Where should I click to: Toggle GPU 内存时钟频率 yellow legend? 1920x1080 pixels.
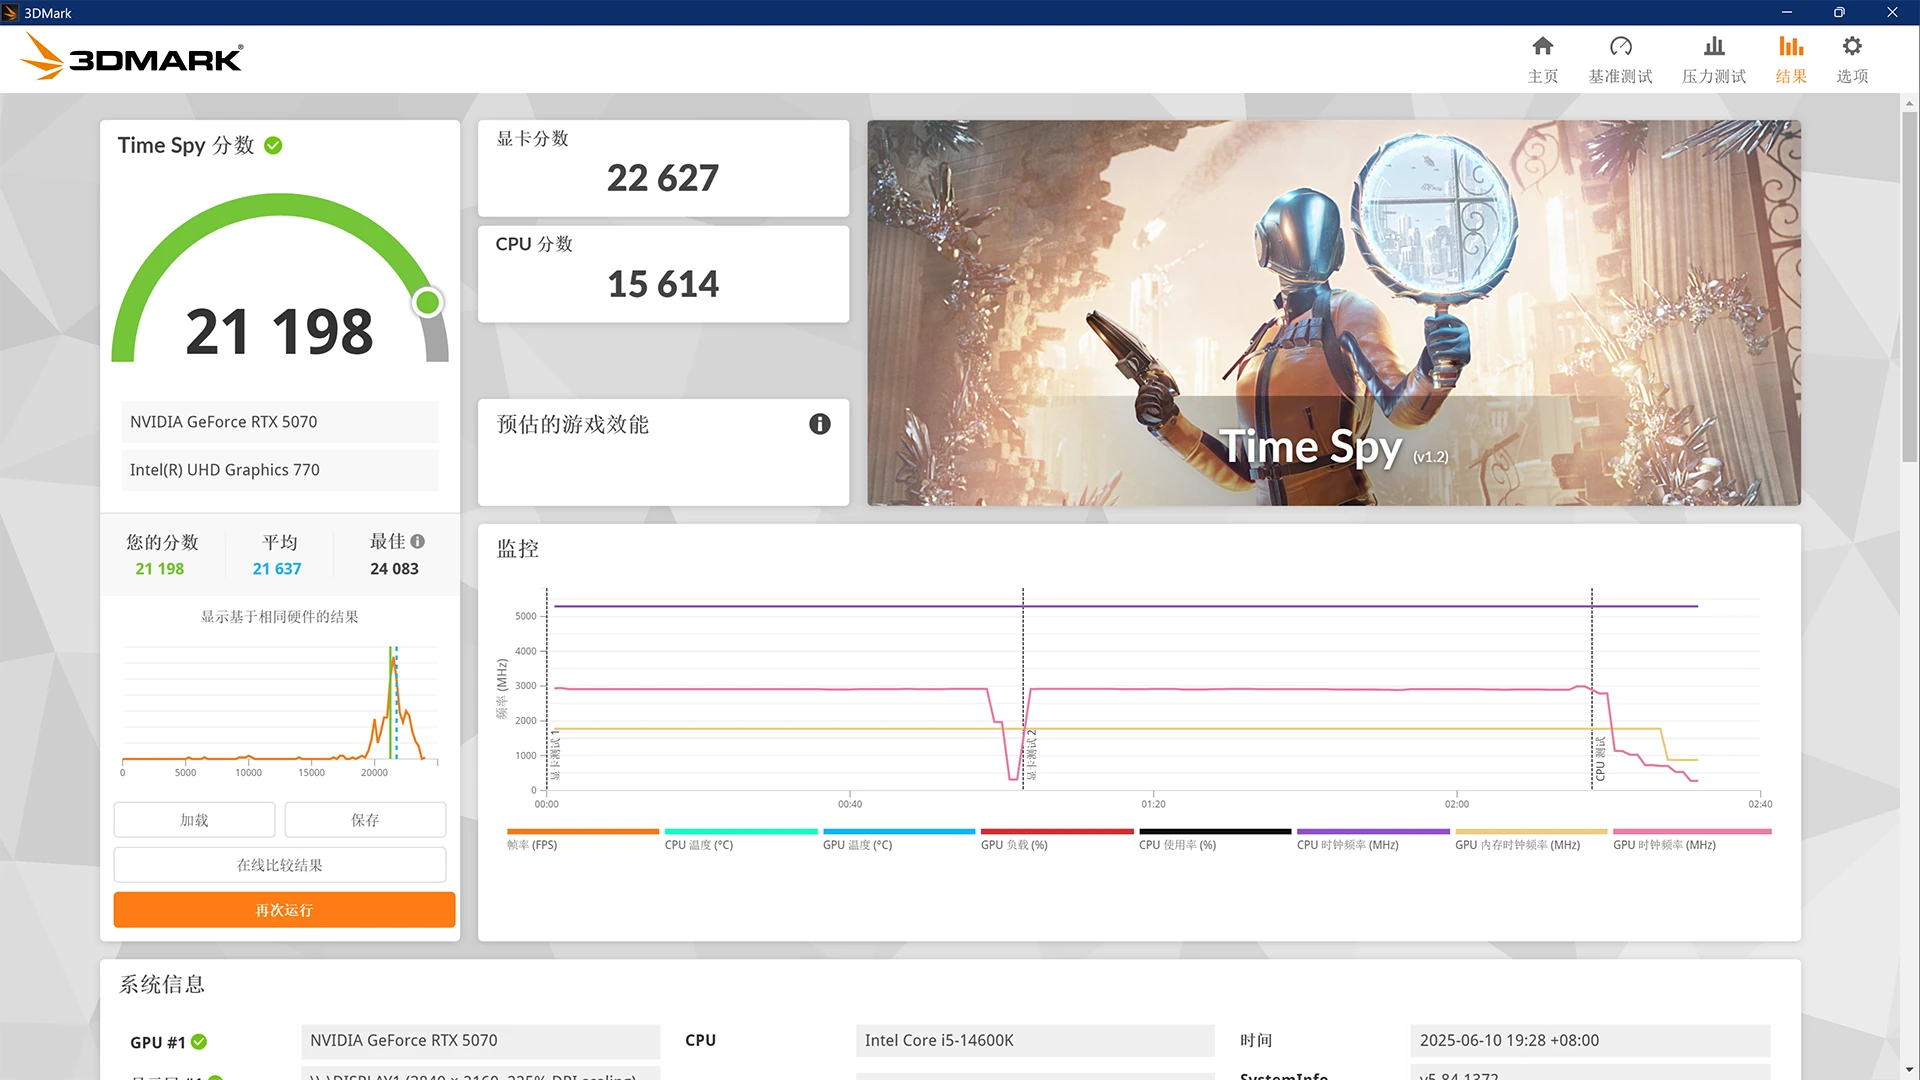point(1530,838)
